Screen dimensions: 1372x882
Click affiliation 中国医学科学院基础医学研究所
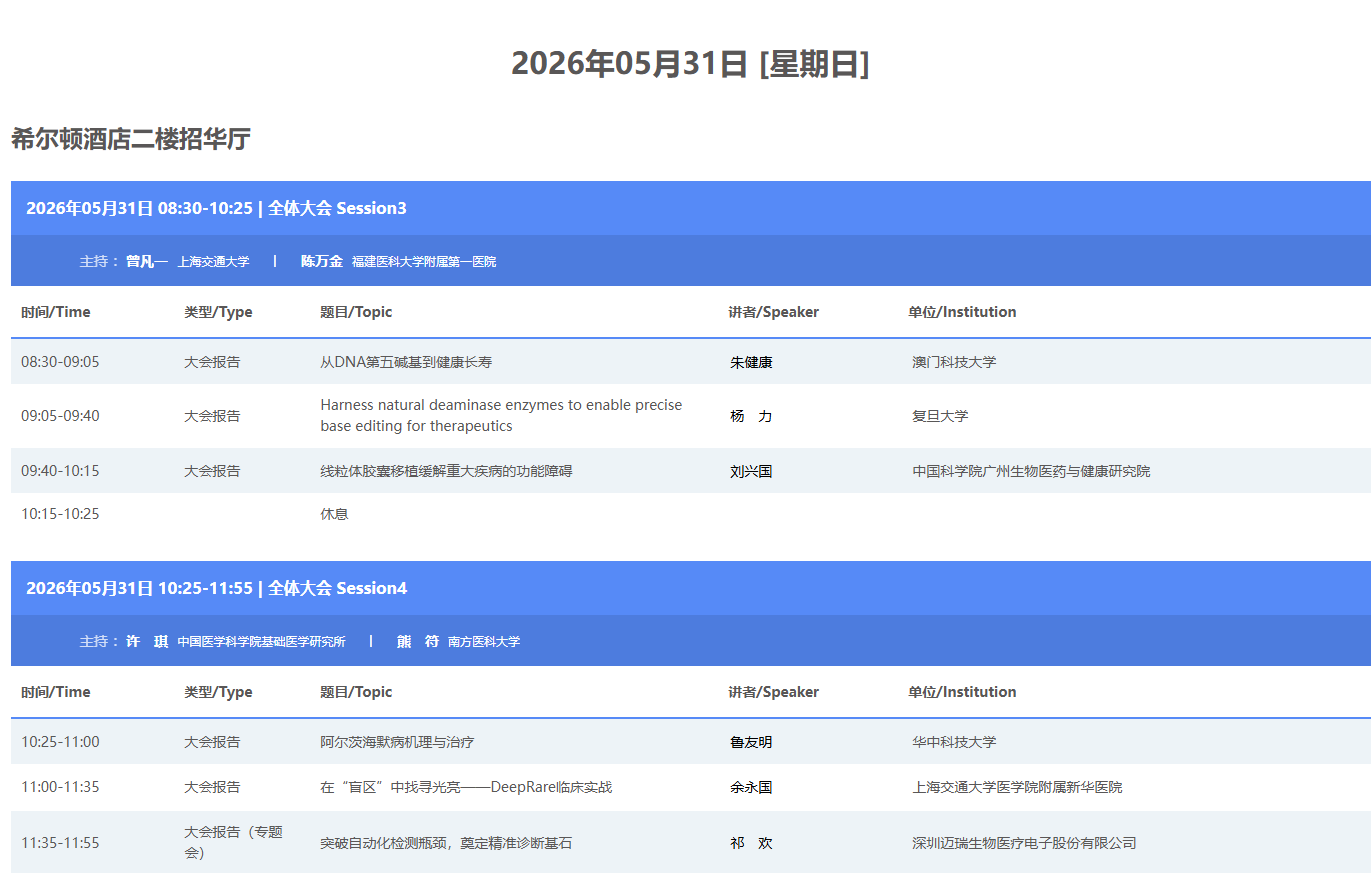coord(262,642)
